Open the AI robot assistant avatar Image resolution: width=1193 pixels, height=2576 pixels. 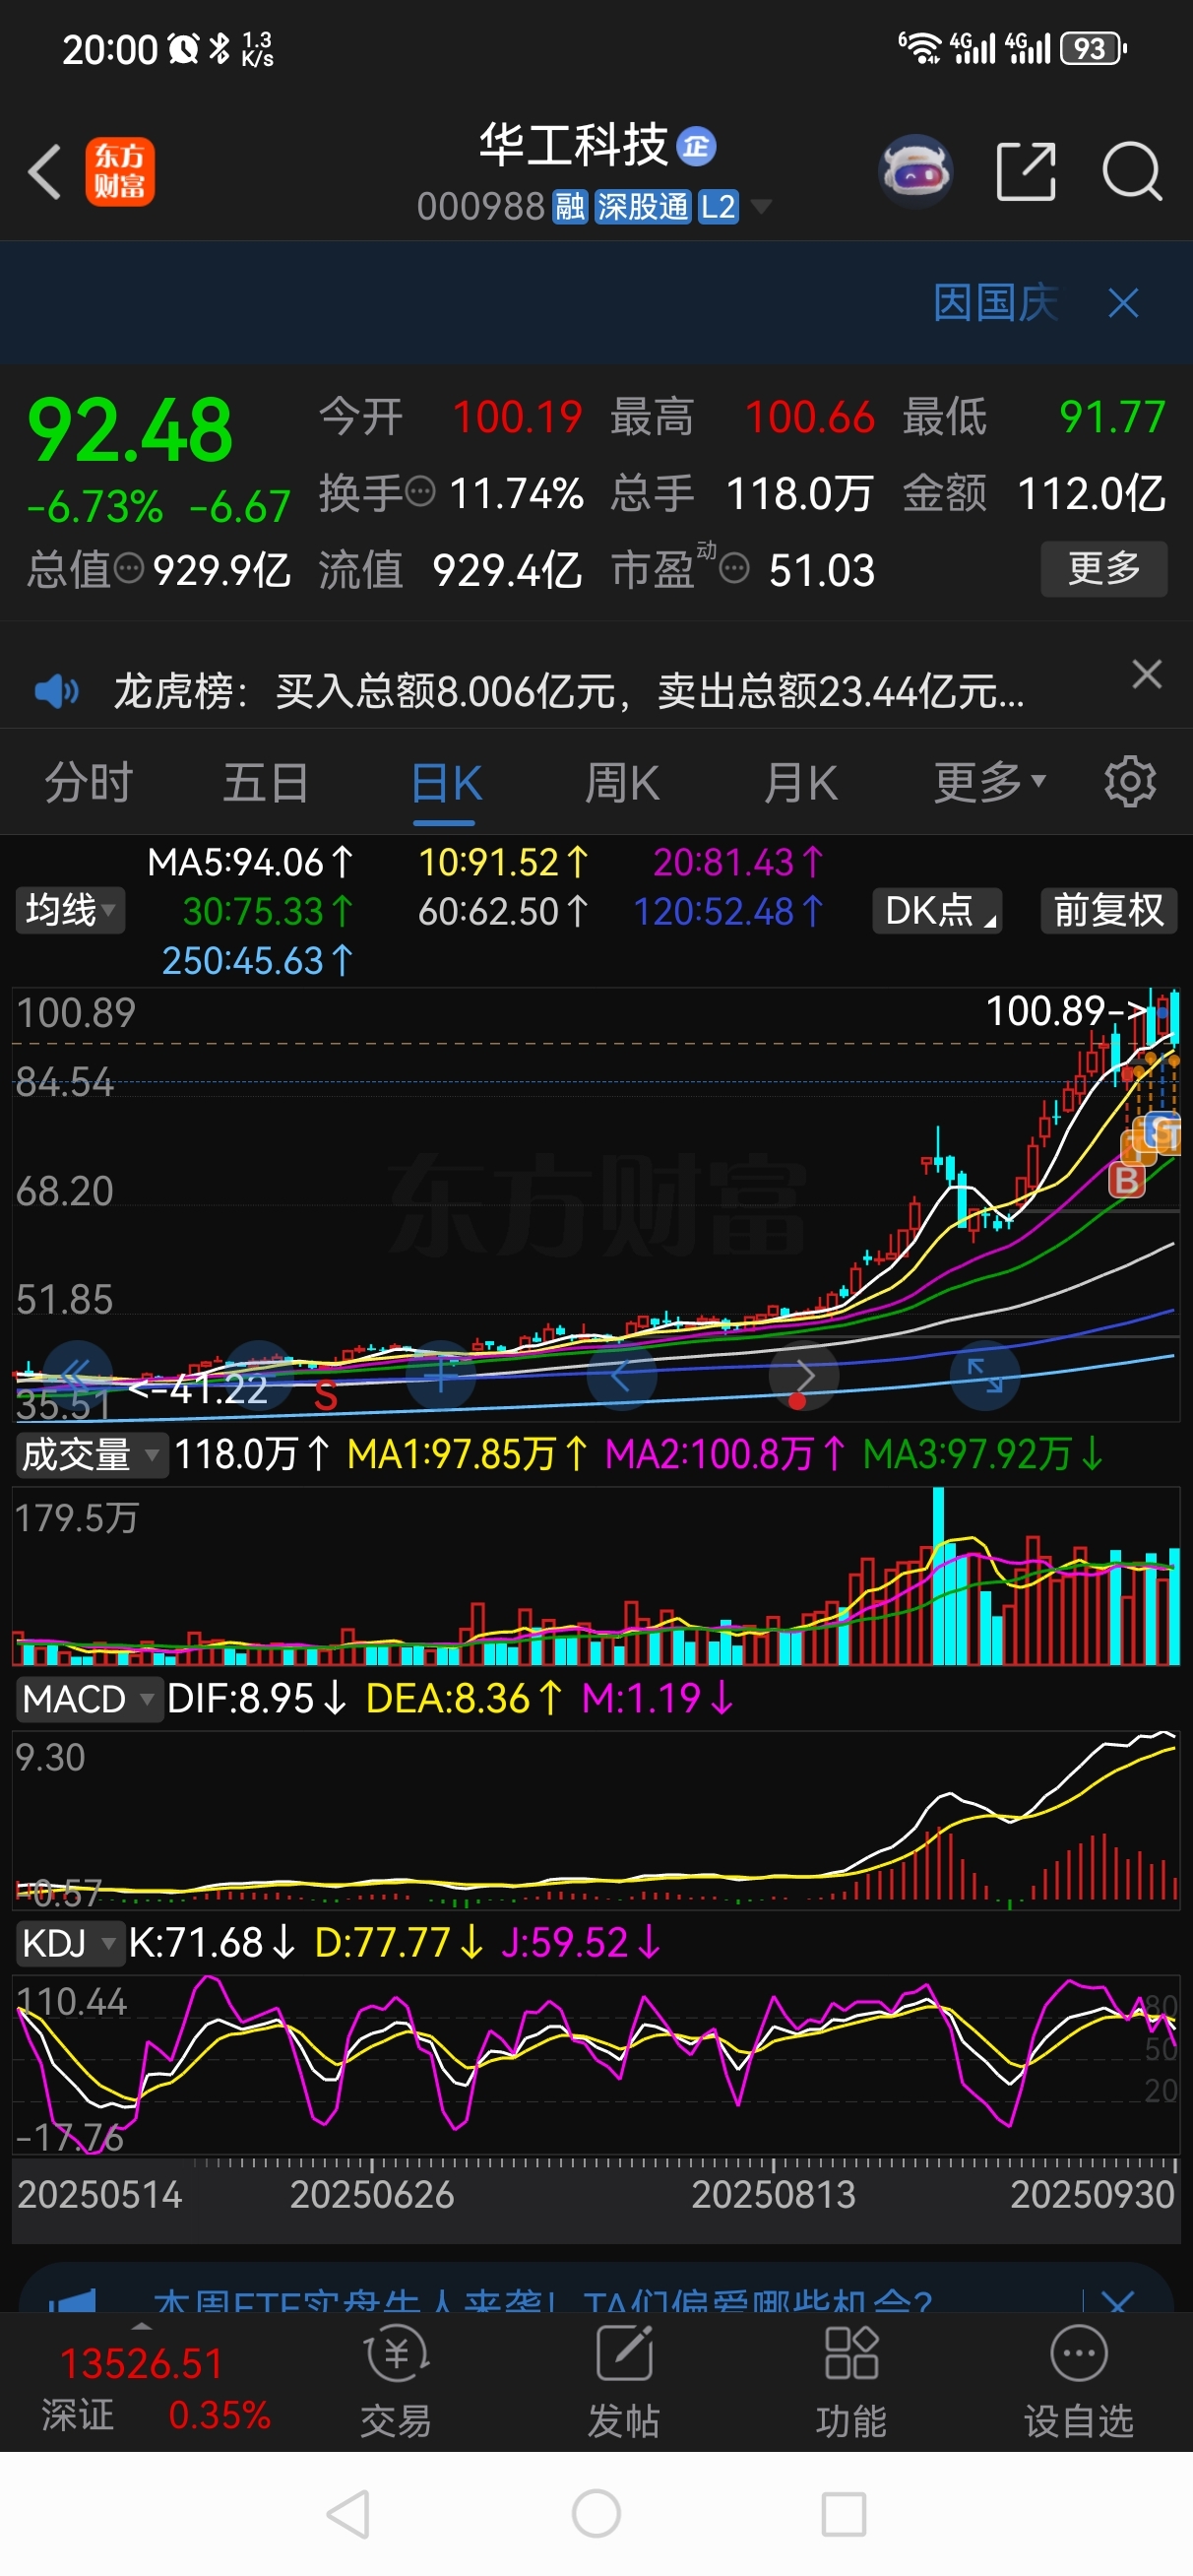click(x=915, y=171)
